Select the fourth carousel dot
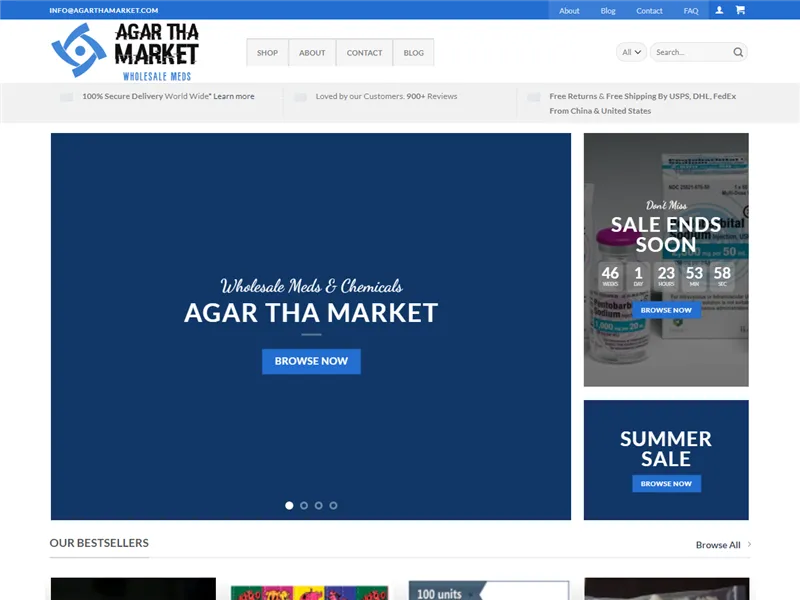The image size is (800, 600). pyautogui.click(x=332, y=506)
